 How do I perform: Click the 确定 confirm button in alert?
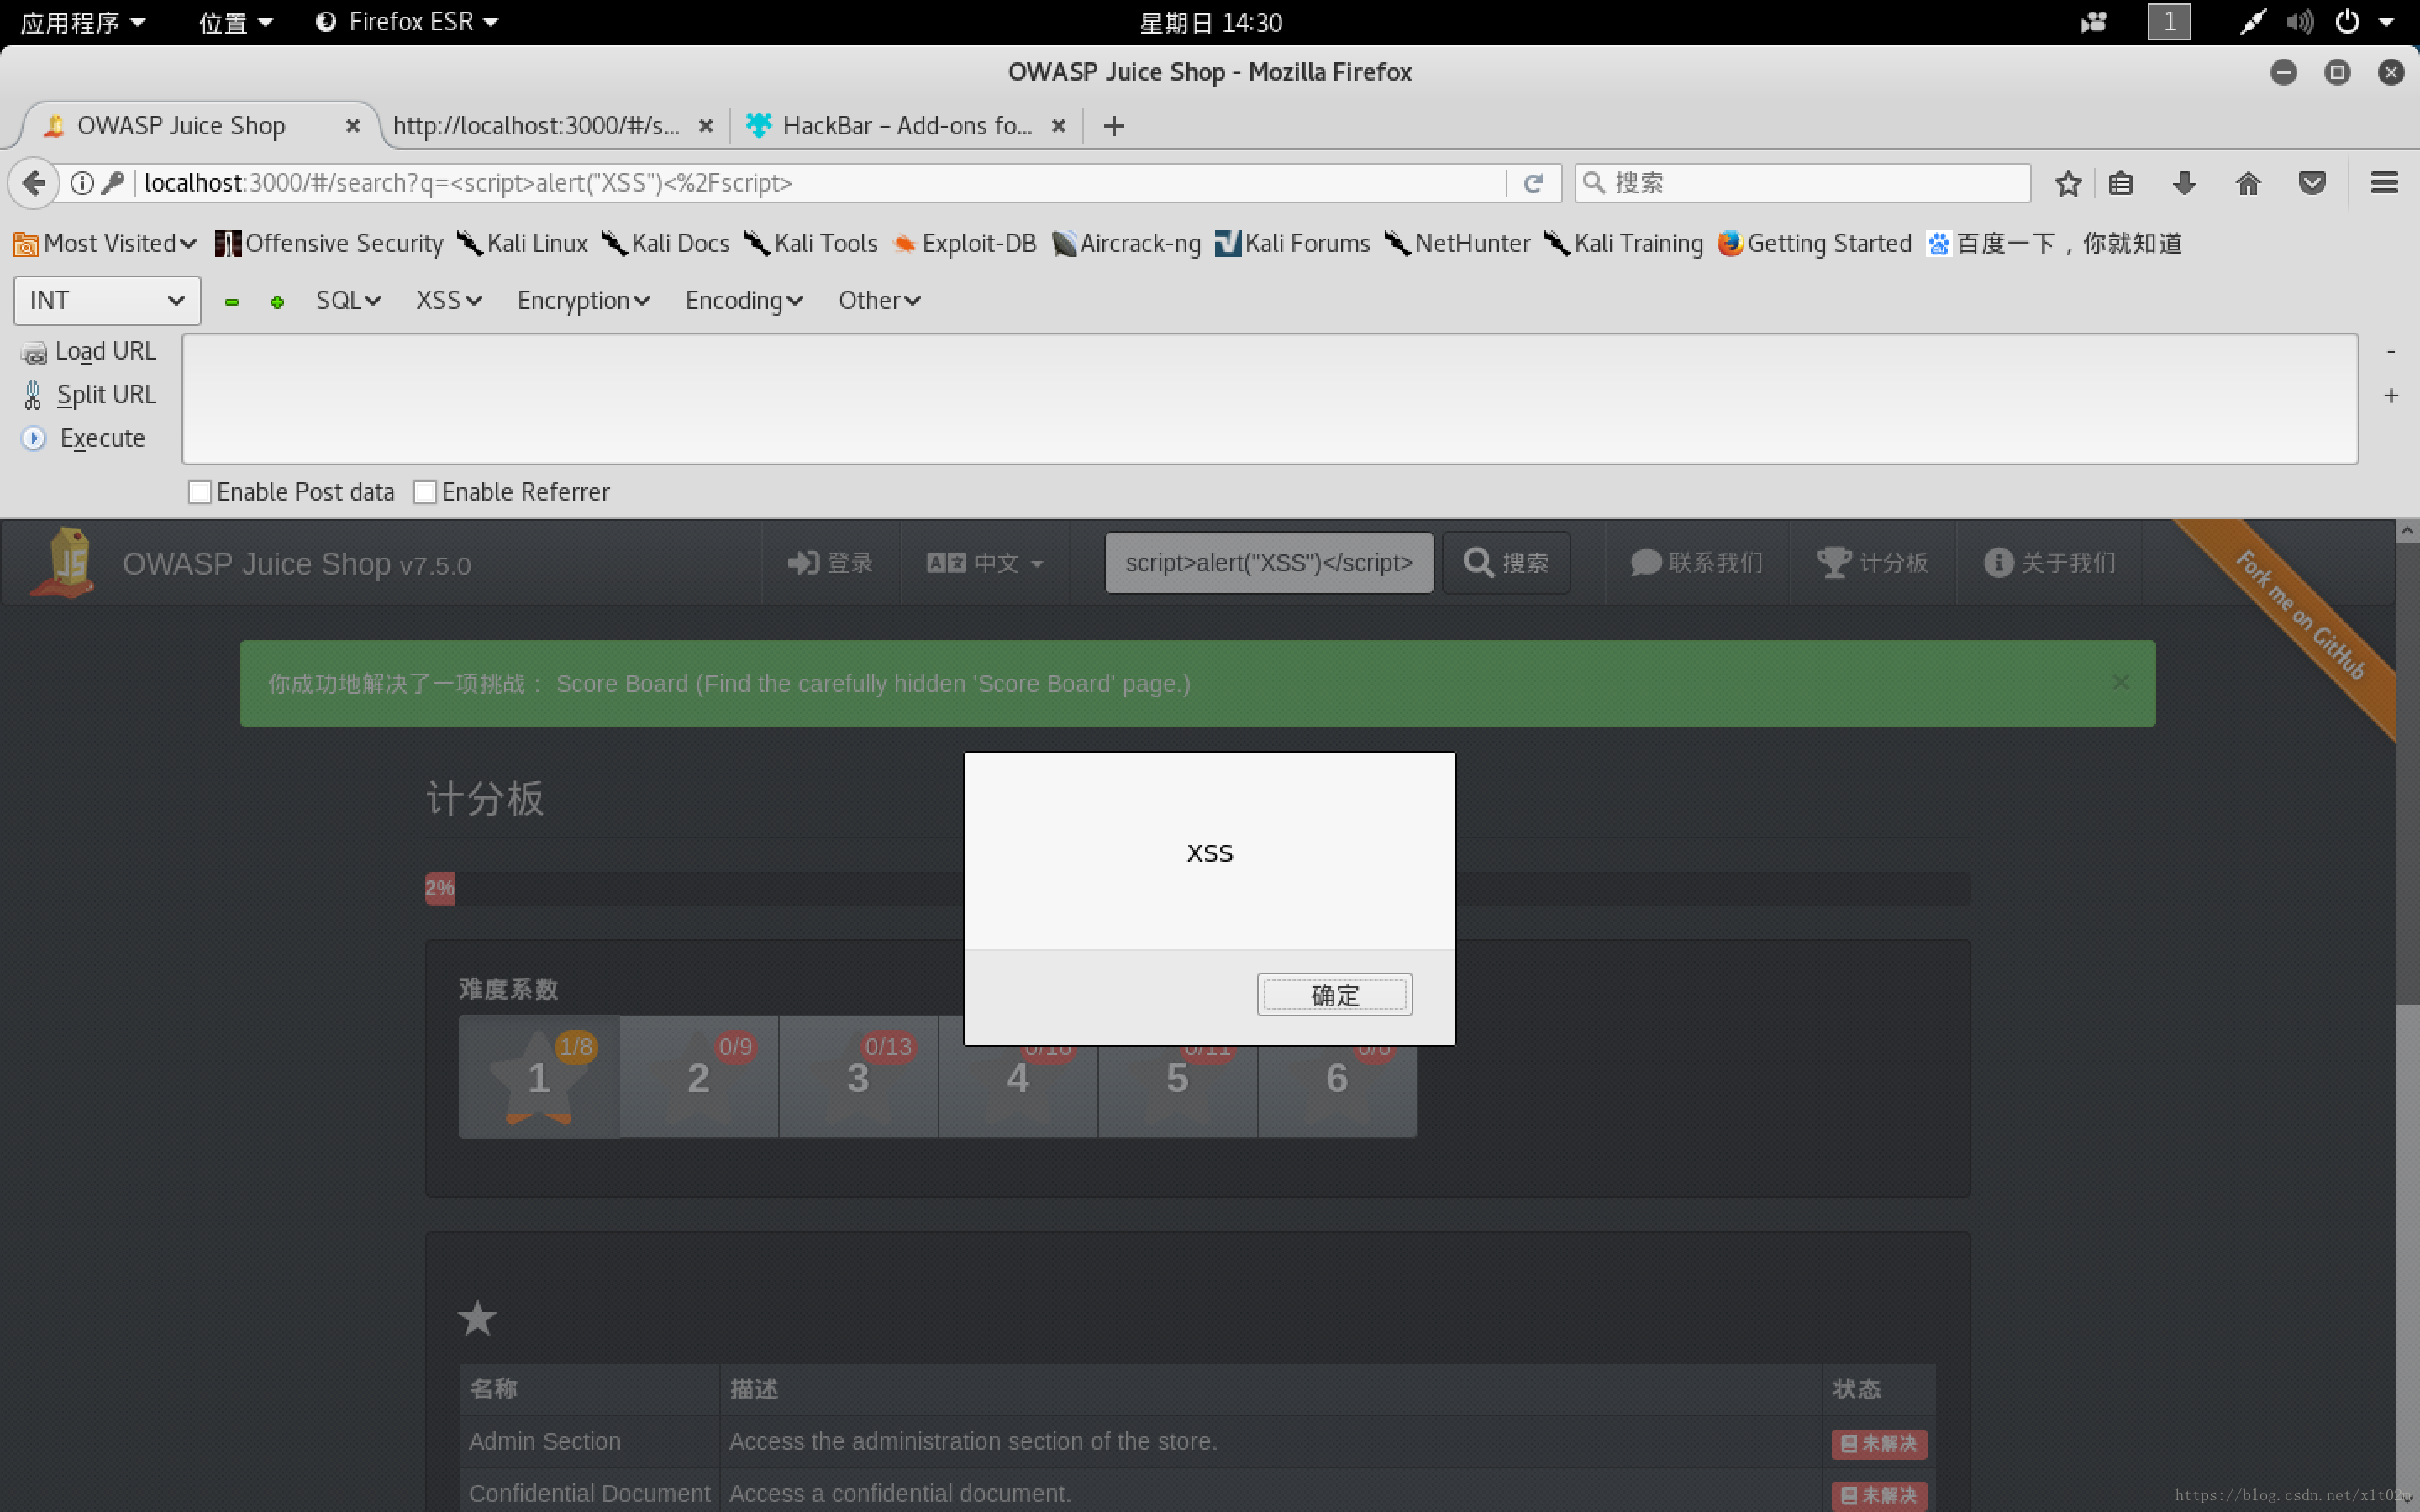point(1333,993)
